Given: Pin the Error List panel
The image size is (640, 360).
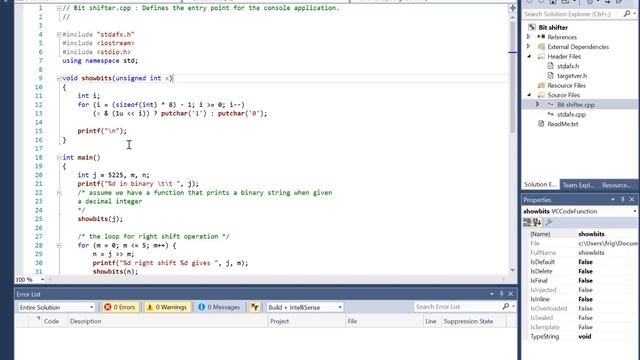Looking at the screenshot, I should [501, 294].
